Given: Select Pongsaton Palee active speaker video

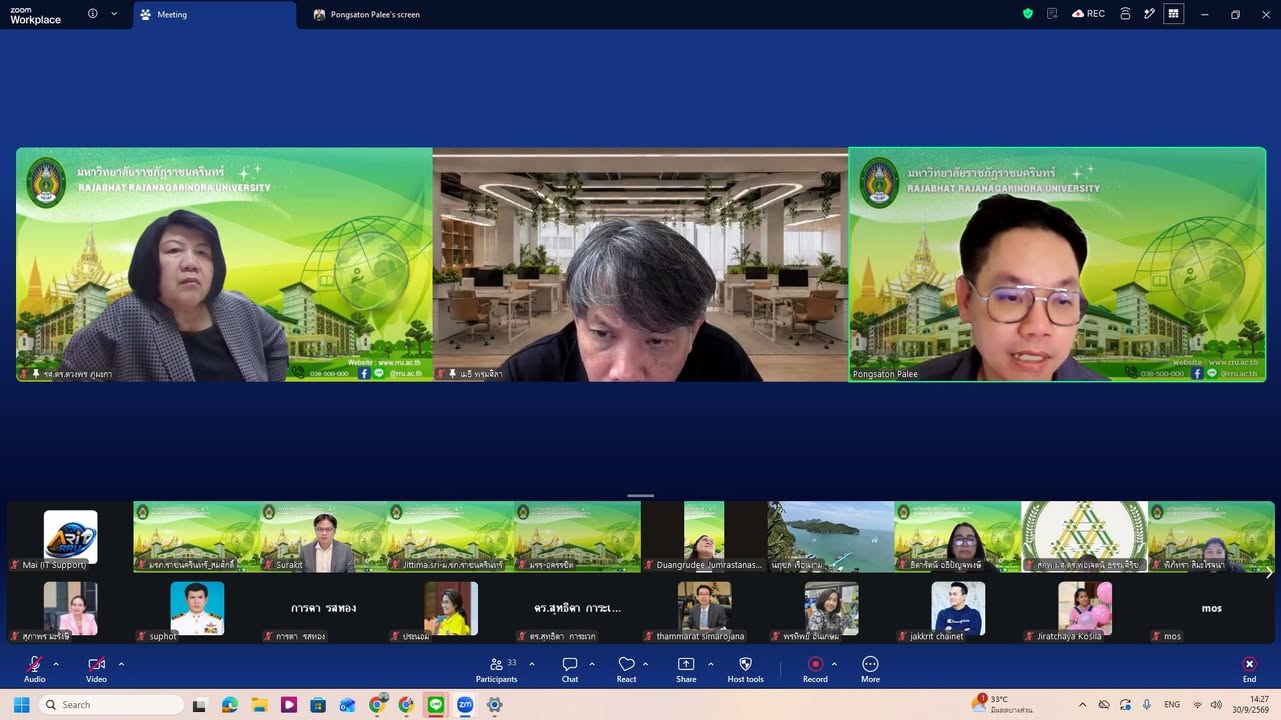Looking at the screenshot, I should pyautogui.click(x=1057, y=265).
